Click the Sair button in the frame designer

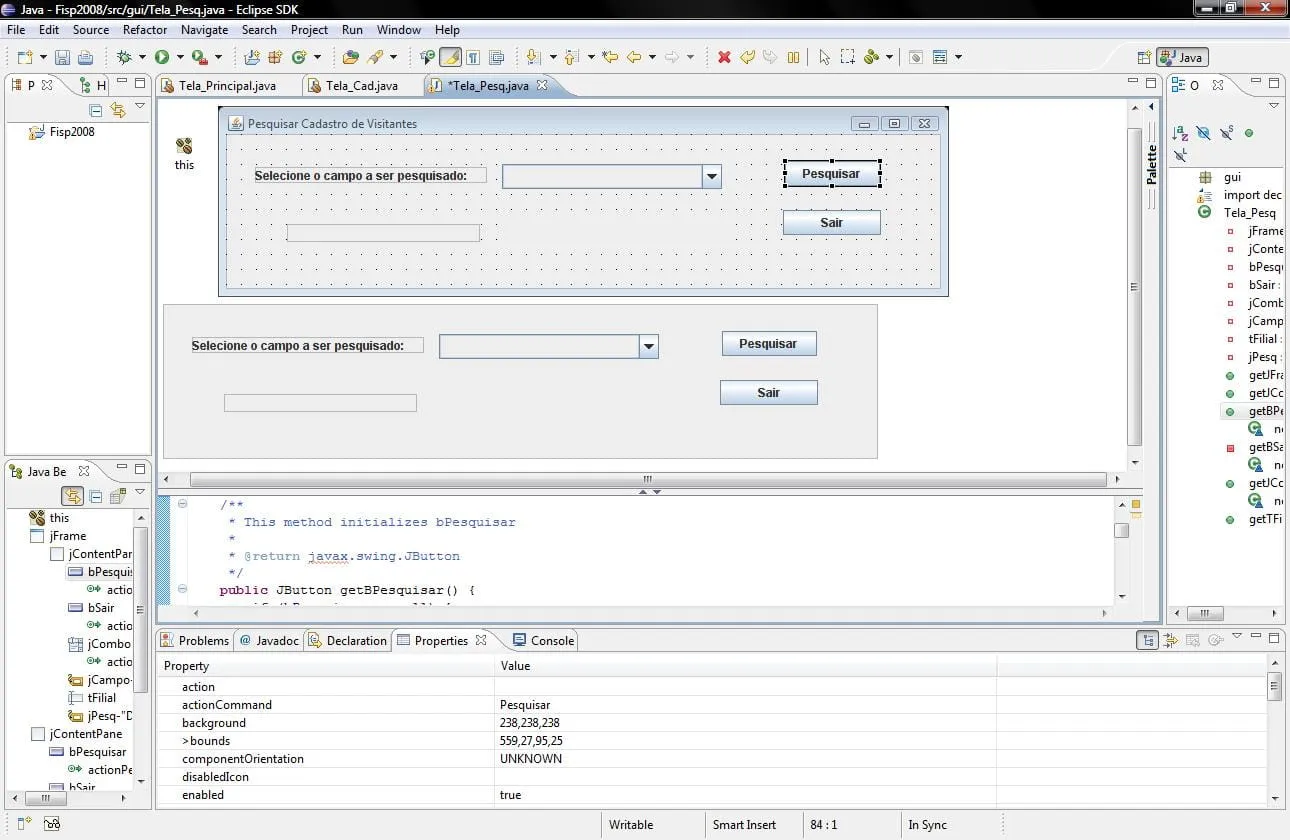[x=831, y=223]
